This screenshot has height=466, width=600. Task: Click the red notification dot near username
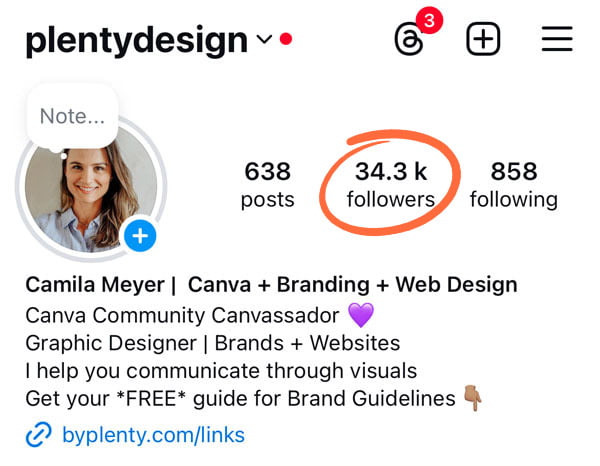pyautogui.click(x=286, y=39)
